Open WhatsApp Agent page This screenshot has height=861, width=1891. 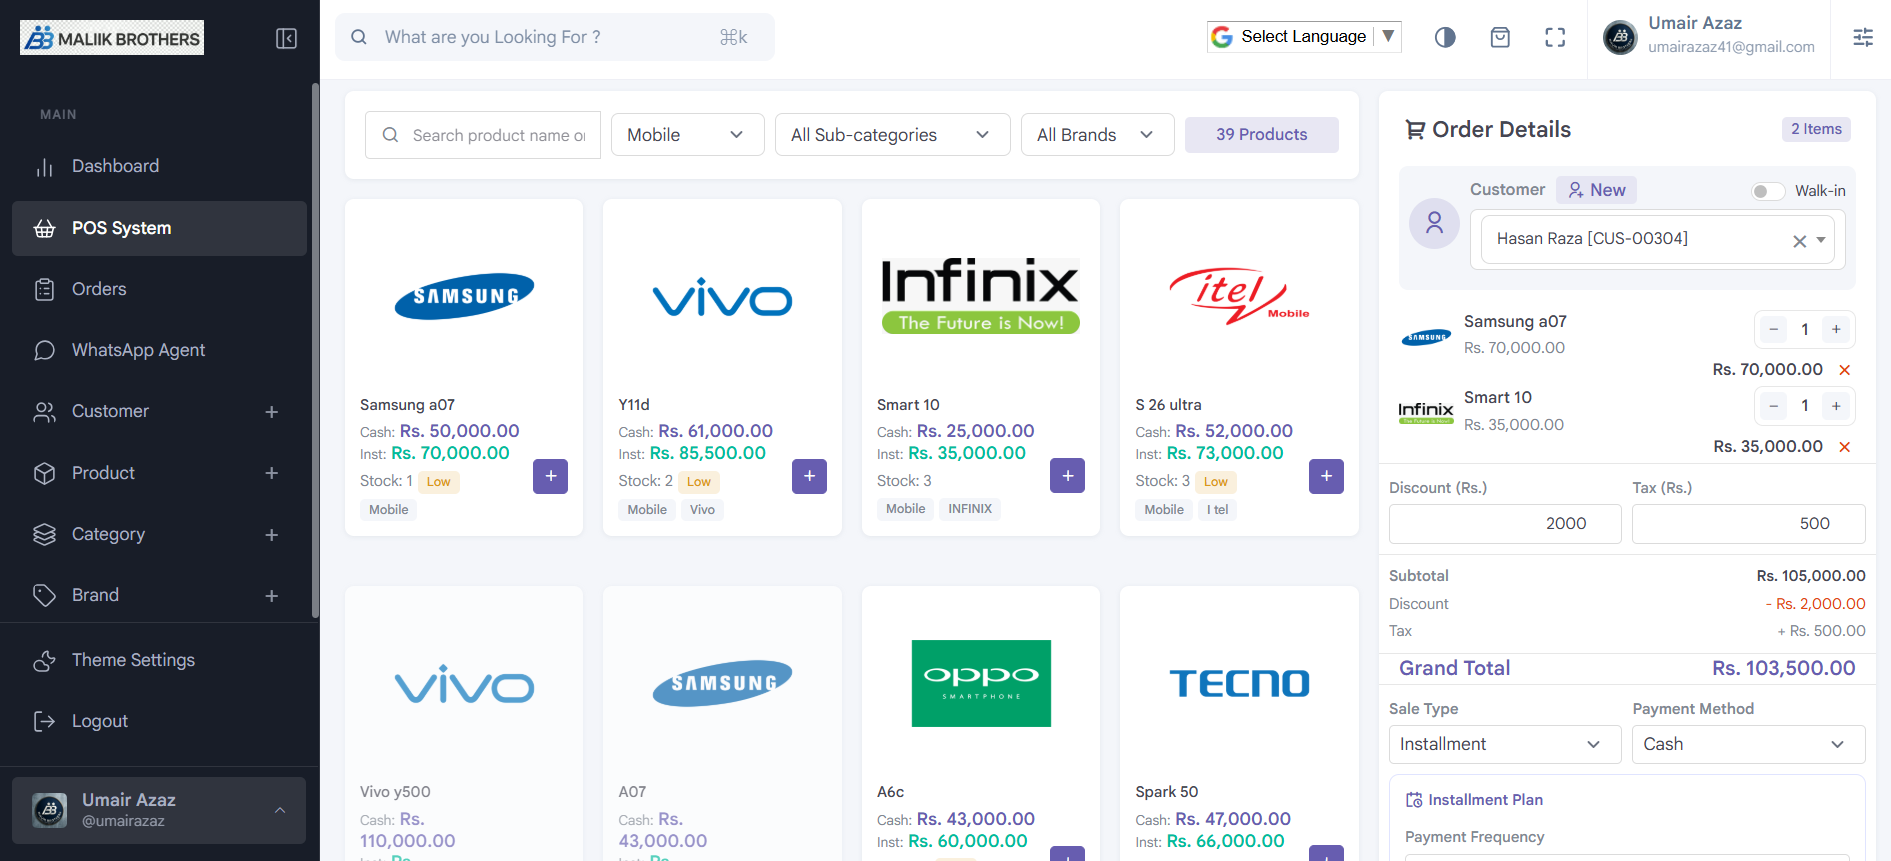pyautogui.click(x=159, y=350)
